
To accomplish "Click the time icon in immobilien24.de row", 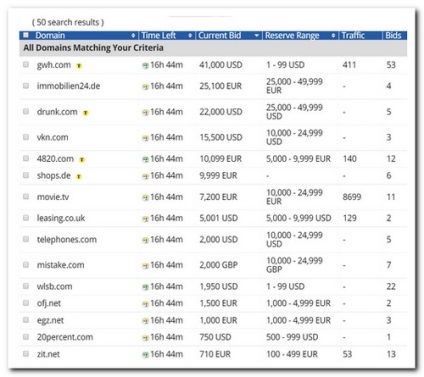I will tap(145, 87).
